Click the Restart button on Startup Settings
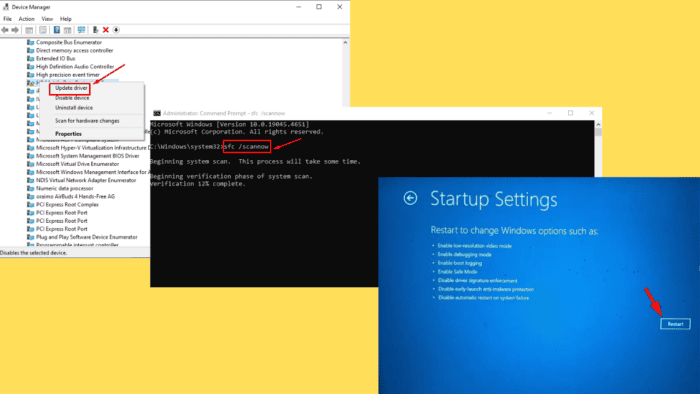 pyautogui.click(x=675, y=324)
